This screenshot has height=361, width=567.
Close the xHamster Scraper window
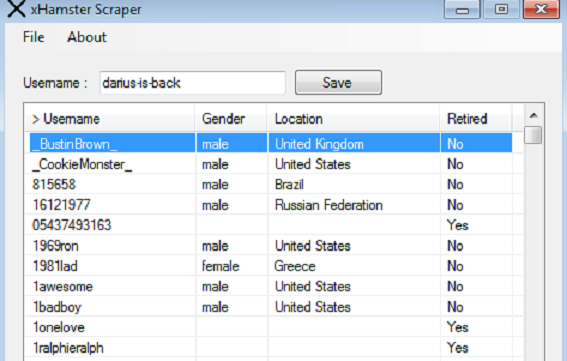541,9
